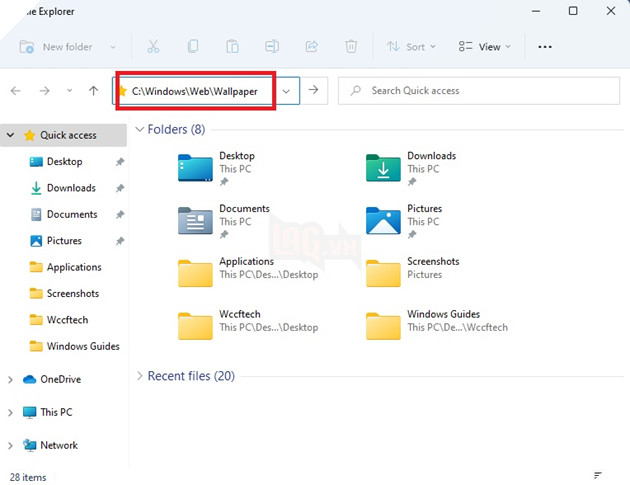Select Desktop in the navigation pane

pos(65,162)
